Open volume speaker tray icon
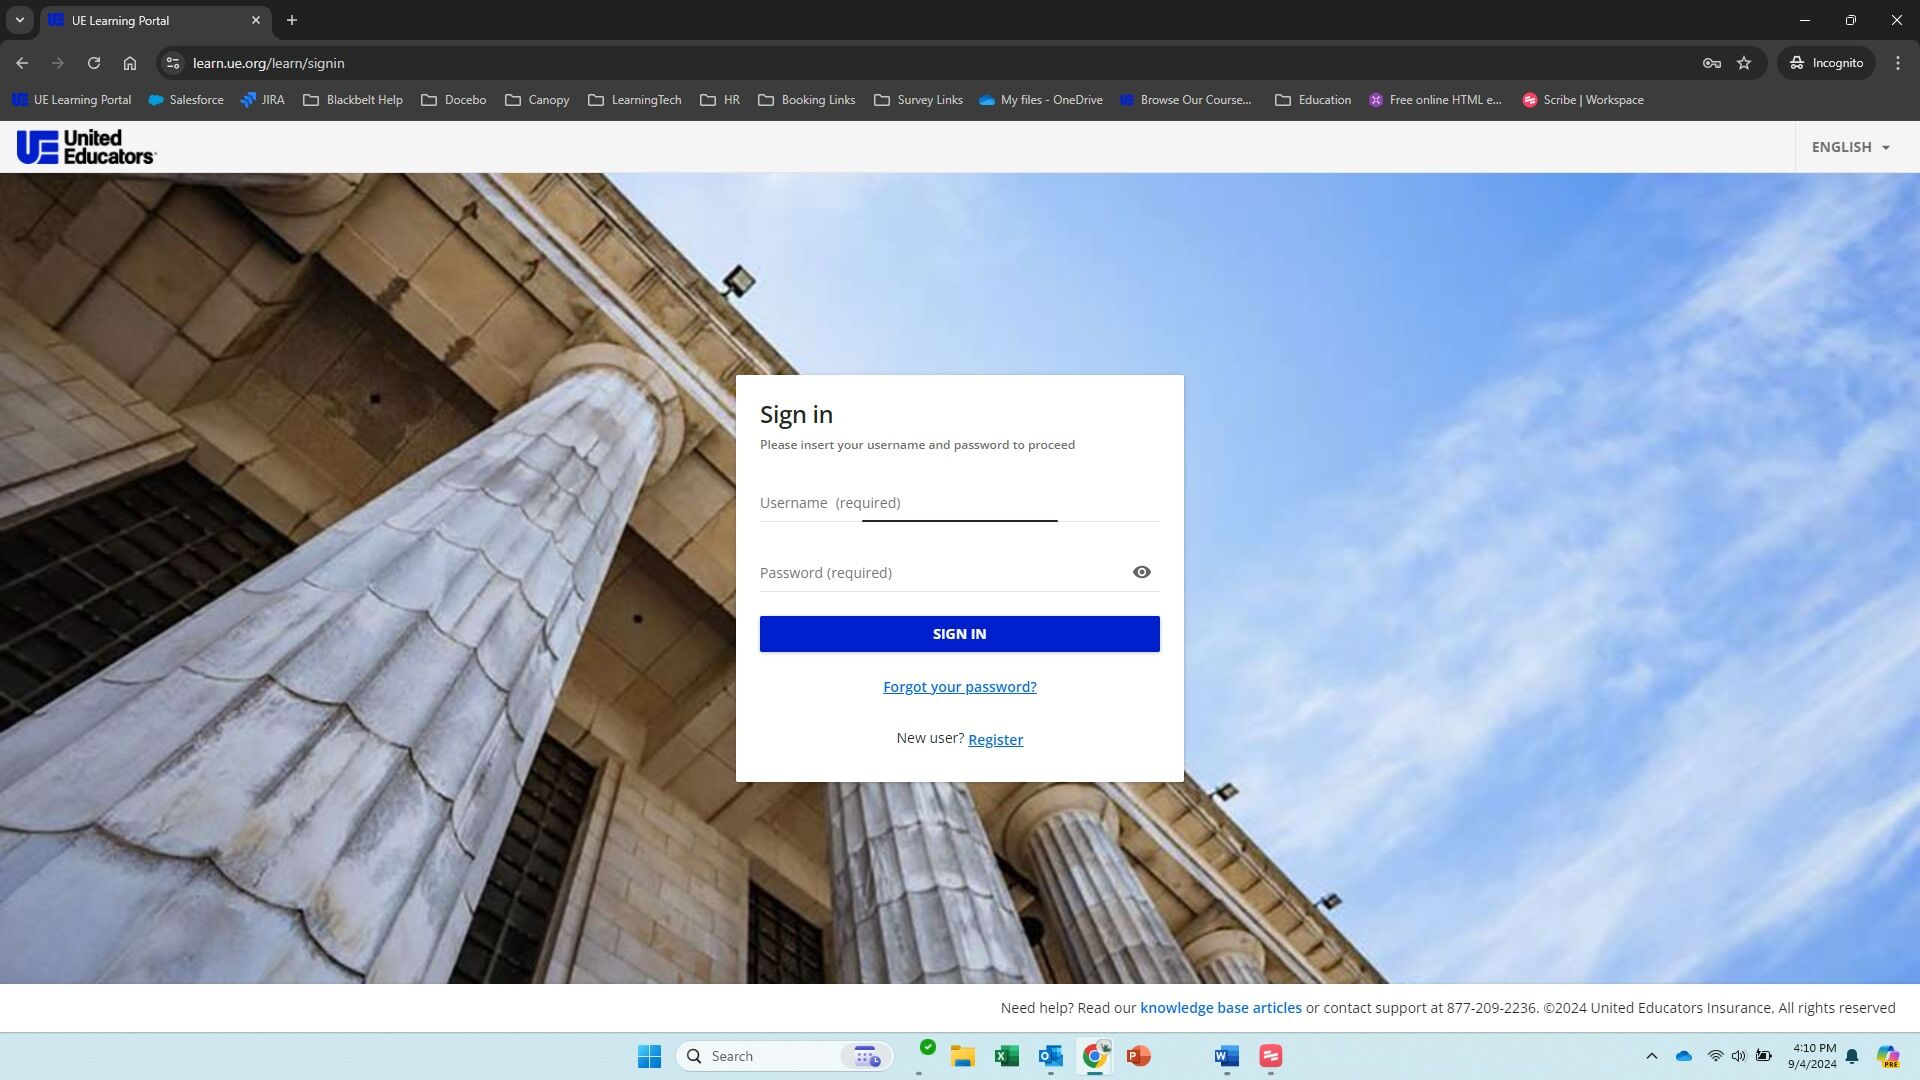The height and width of the screenshot is (1080, 1920). pyautogui.click(x=1739, y=1056)
